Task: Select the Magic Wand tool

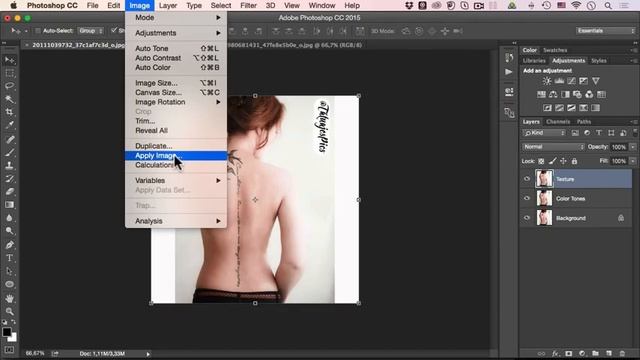Action: click(x=10, y=99)
